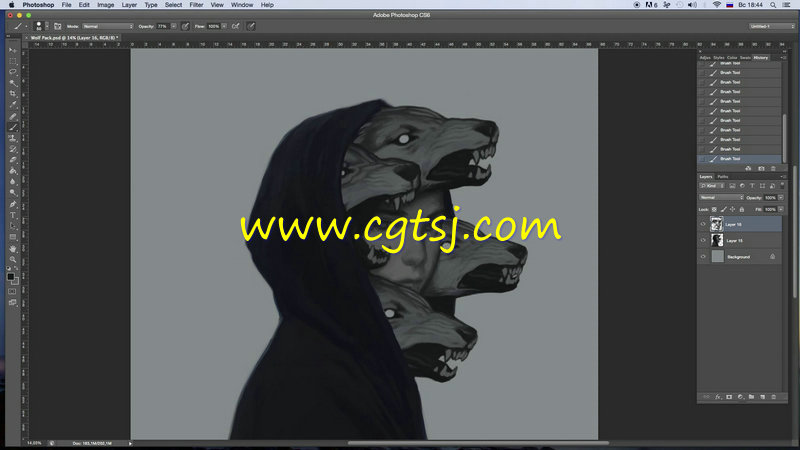The image size is (800, 450).
Task: Delete layer trash icon in Layers panel
Action: [x=773, y=397]
